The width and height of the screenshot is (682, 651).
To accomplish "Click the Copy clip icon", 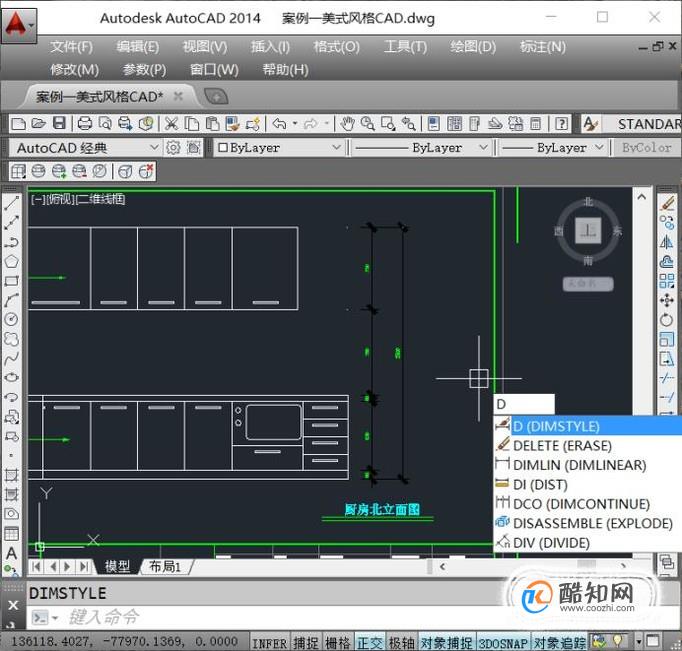I will [191, 124].
